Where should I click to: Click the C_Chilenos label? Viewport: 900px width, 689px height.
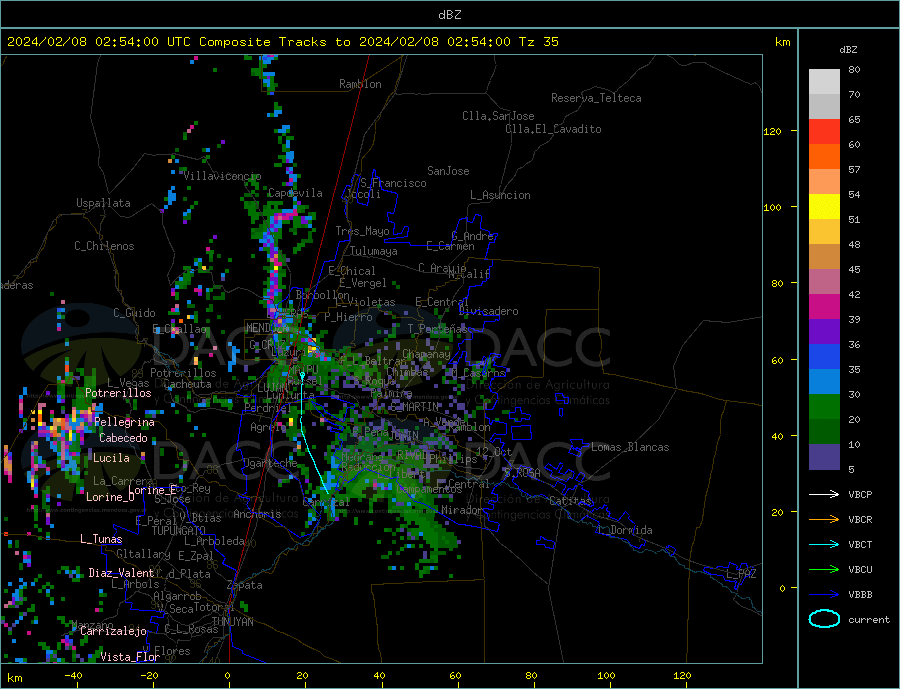pyautogui.click(x=104, y=246)
